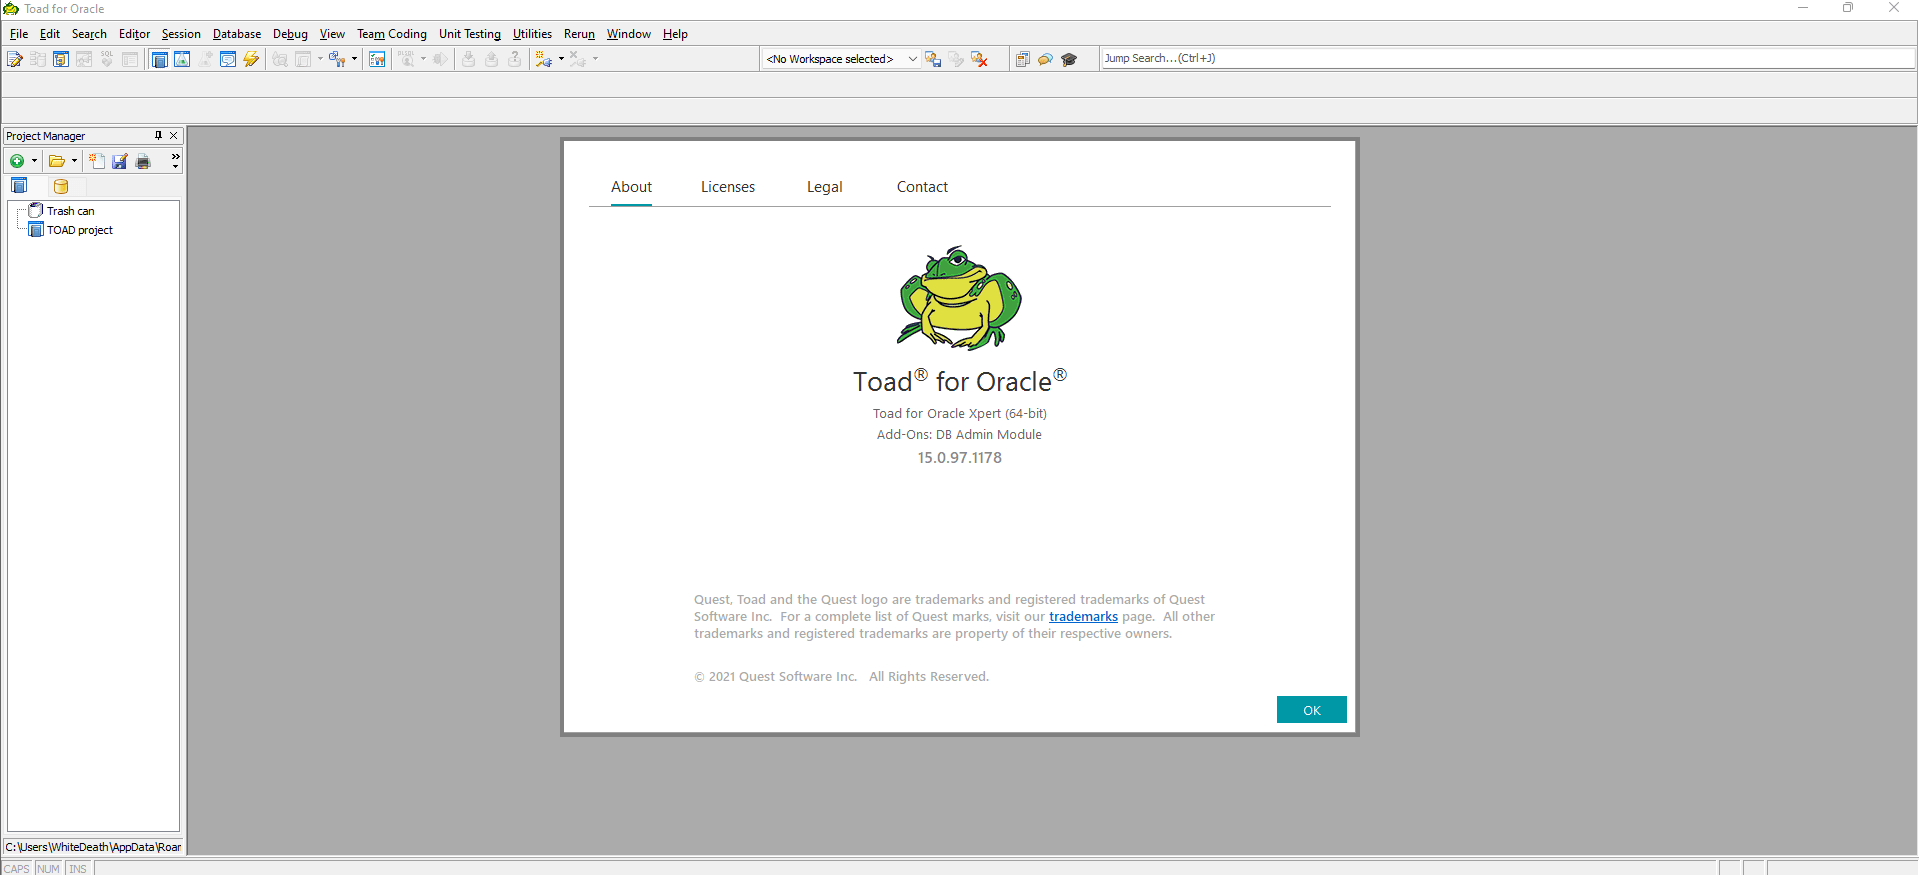This screenshot has height=875, width=1919.
Task: Switch to the blue projects tab in Project Manager
Action: click(19, 186)
